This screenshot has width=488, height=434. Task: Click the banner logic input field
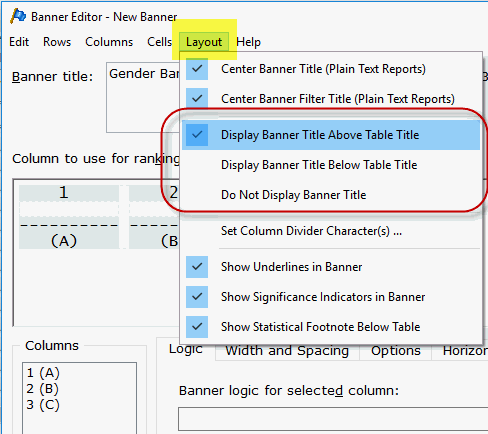(333, 419)
